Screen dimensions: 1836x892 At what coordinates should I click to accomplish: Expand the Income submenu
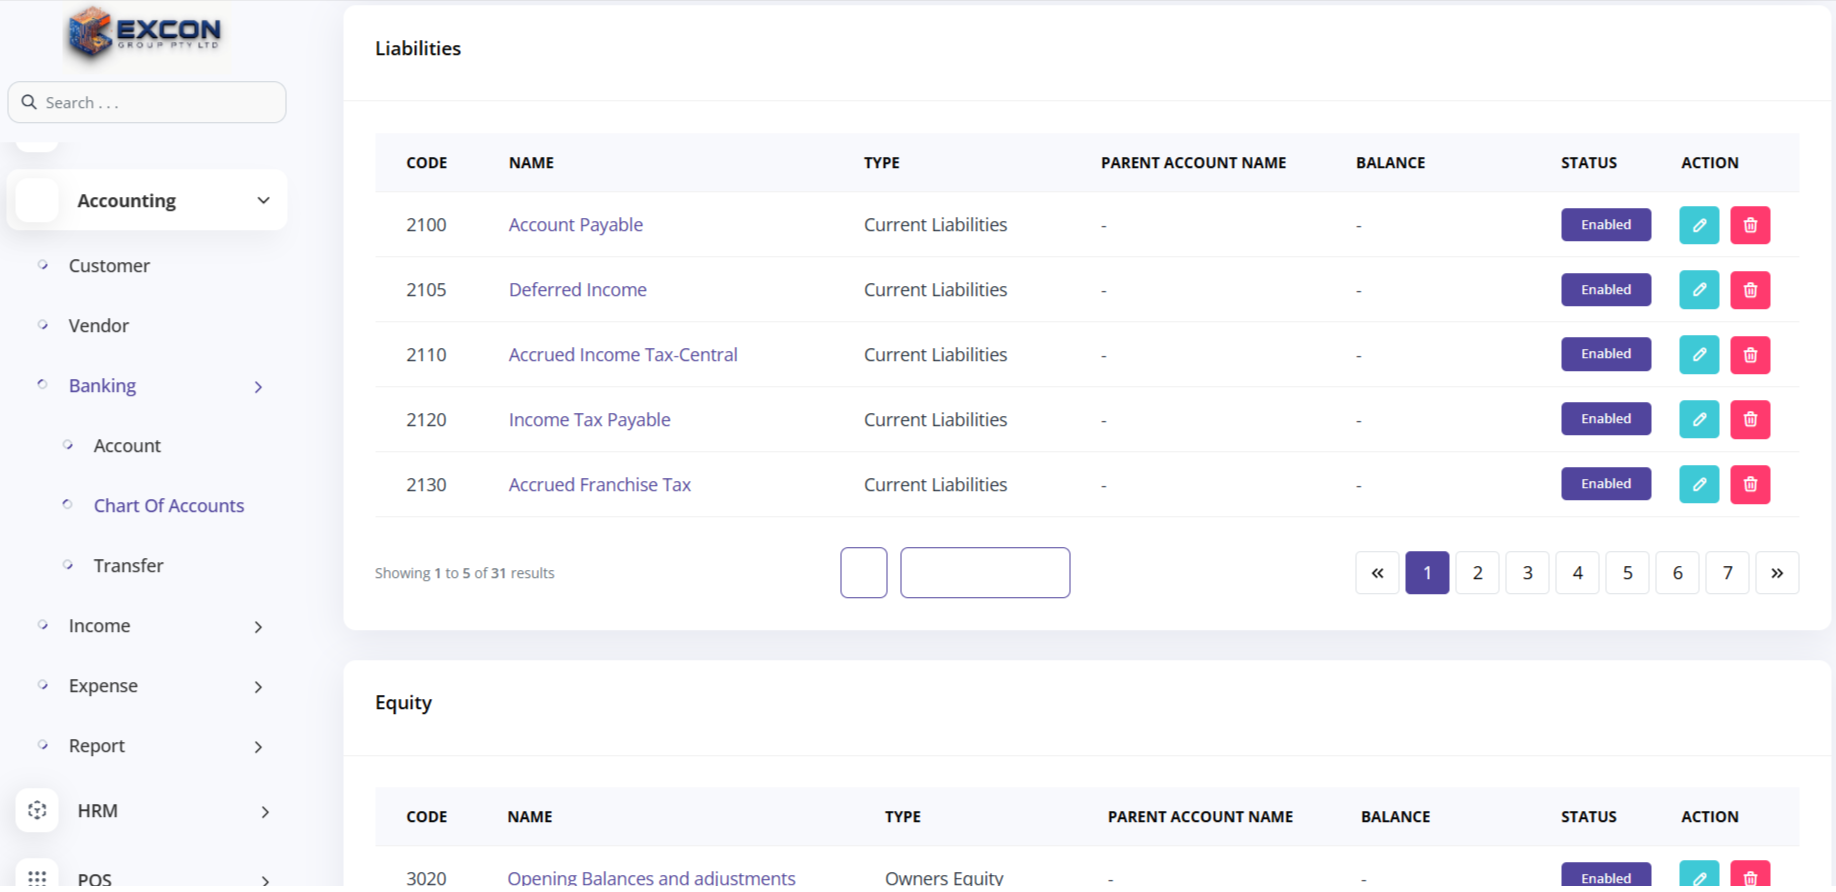258,627
